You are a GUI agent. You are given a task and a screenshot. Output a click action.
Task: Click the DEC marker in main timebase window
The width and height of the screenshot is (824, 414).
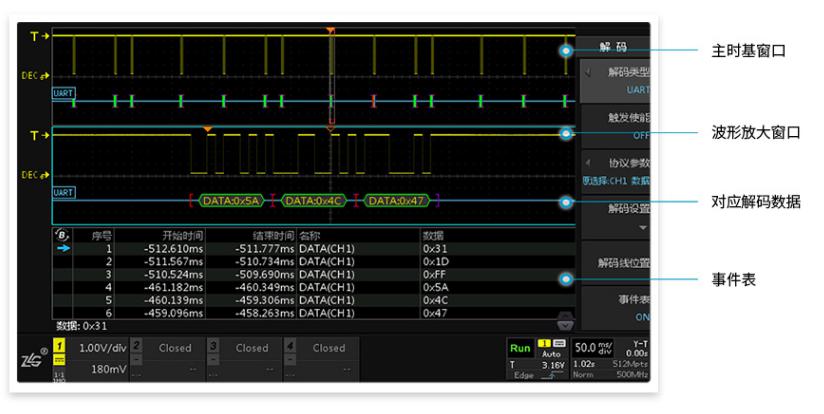point(35,76)
